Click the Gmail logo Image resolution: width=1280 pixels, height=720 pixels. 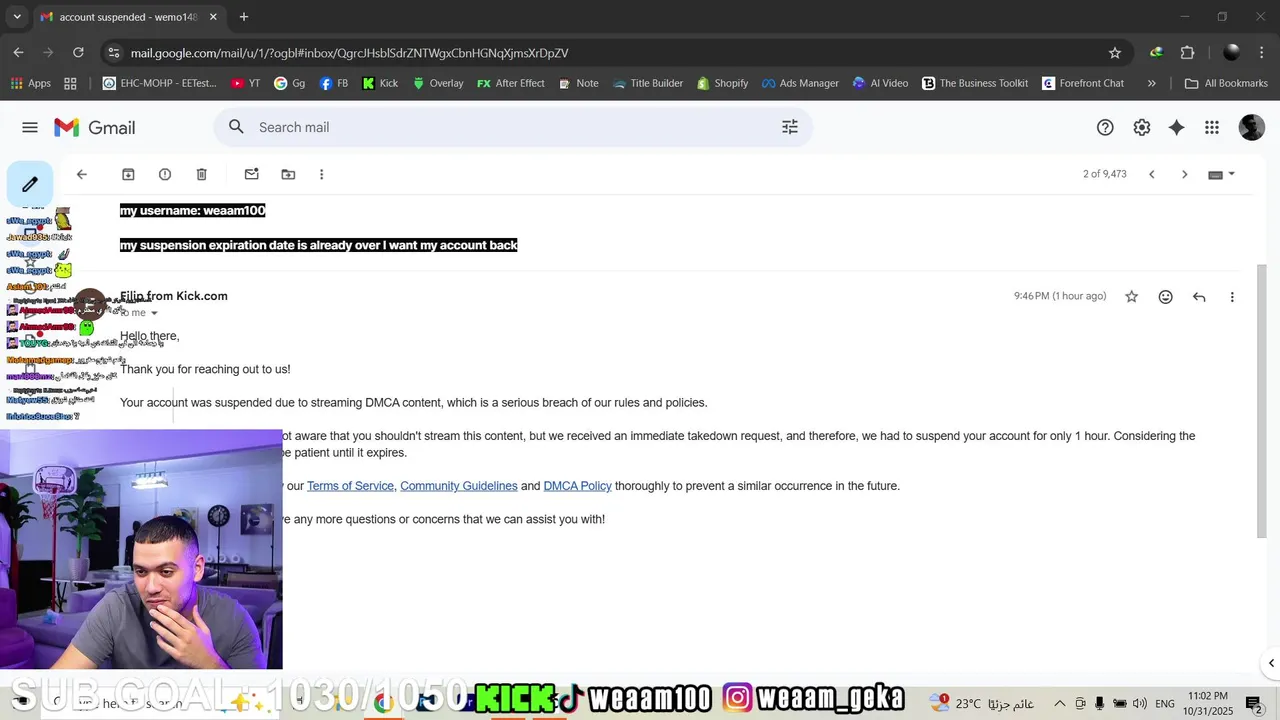pos(95,127)
